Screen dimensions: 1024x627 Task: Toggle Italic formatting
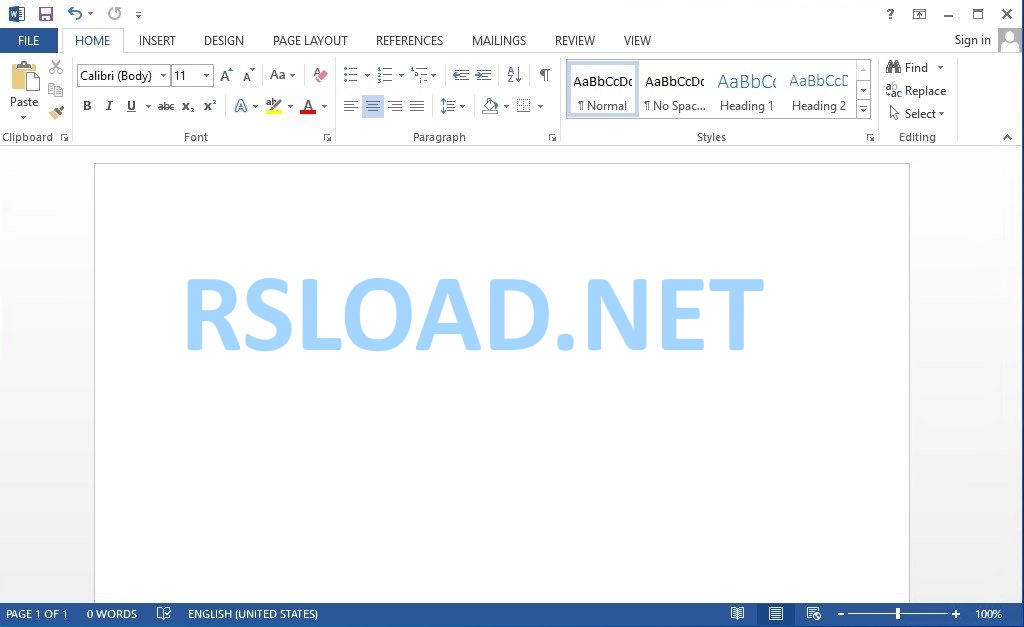pyautogui.click(x=109, y=106)
